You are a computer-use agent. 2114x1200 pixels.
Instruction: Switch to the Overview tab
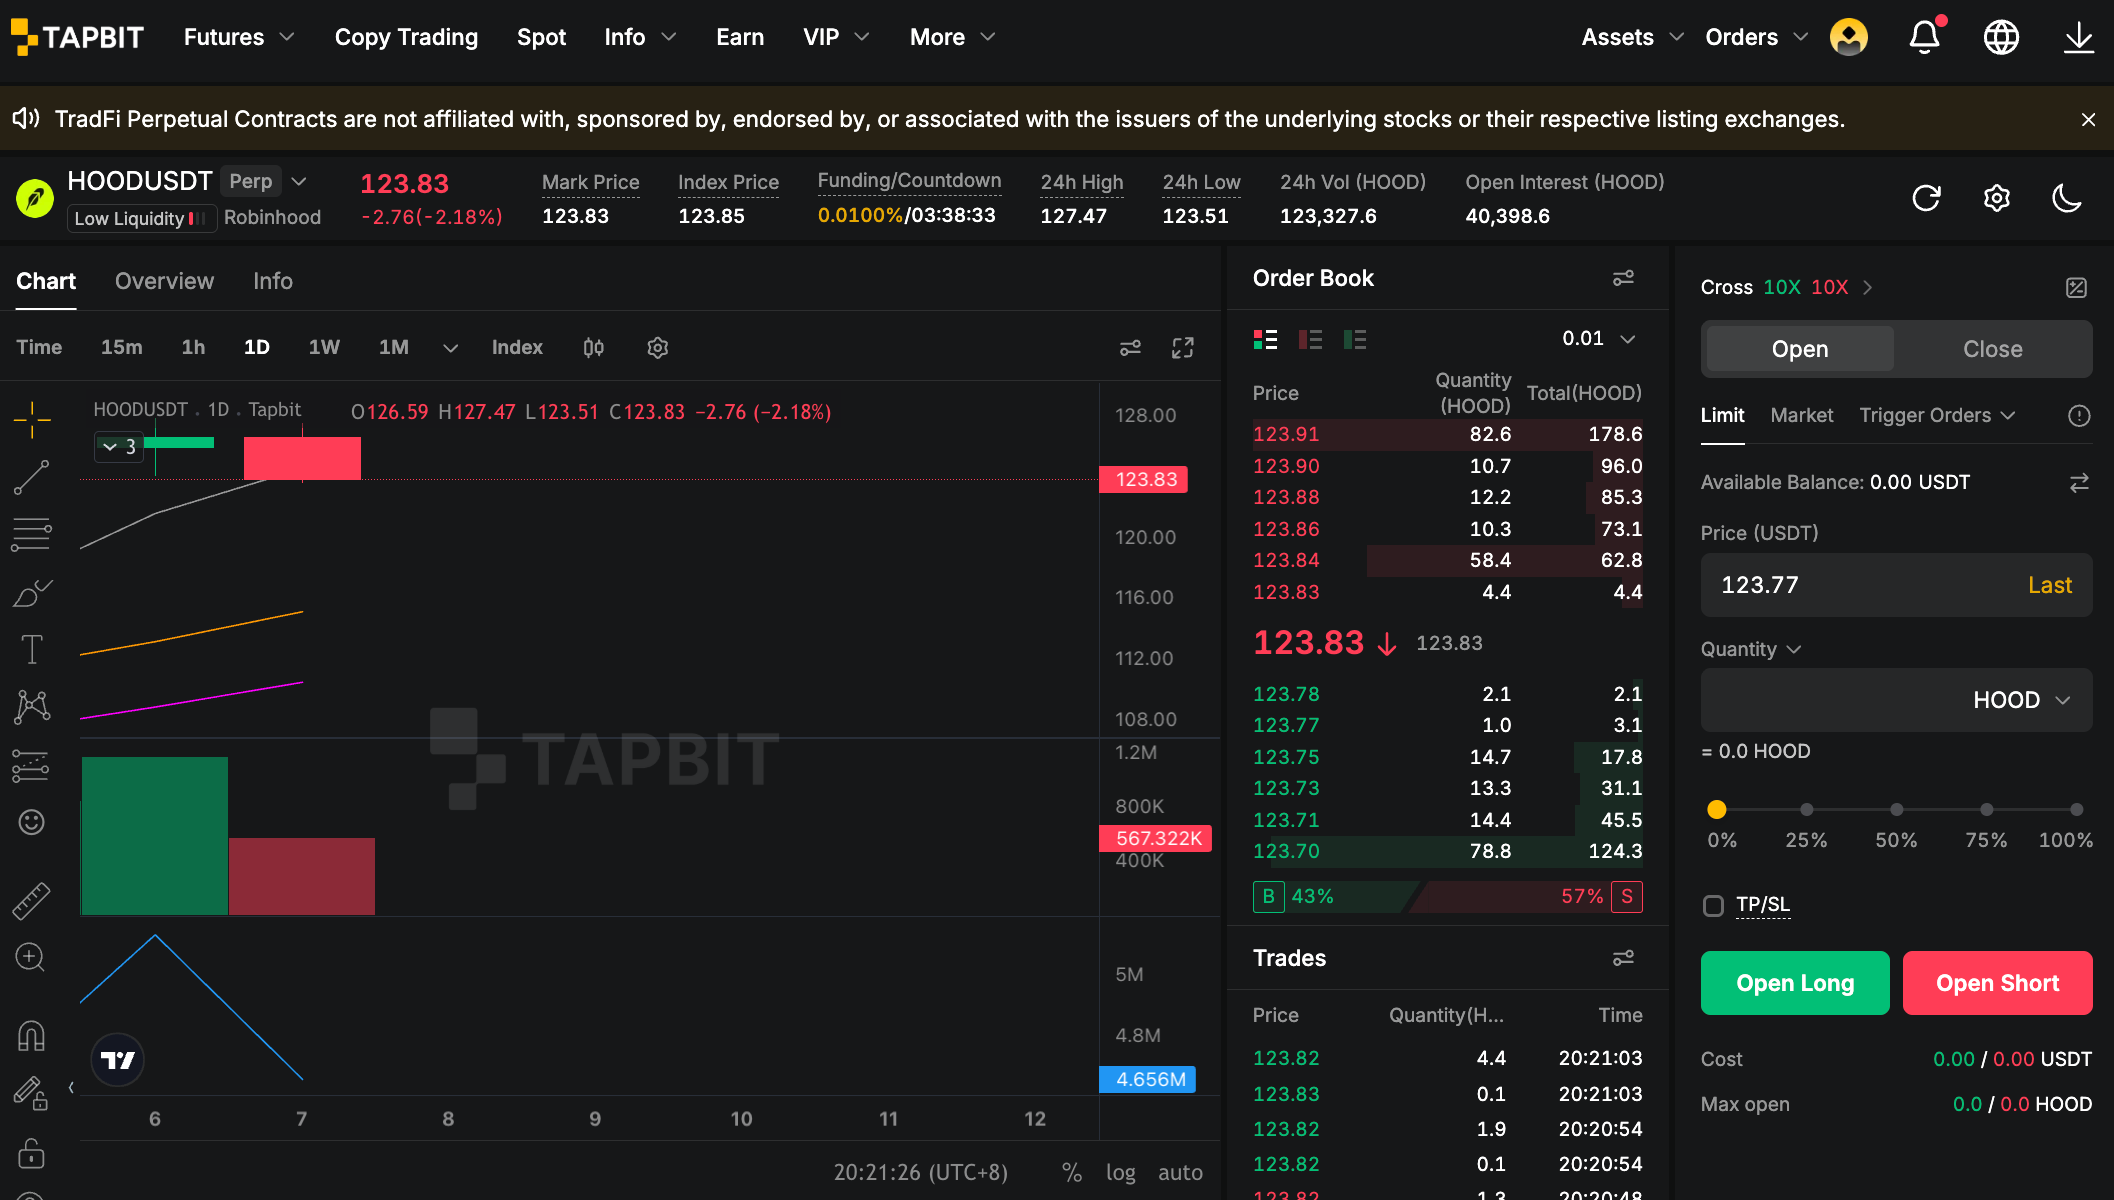click(x=164, y=281)
